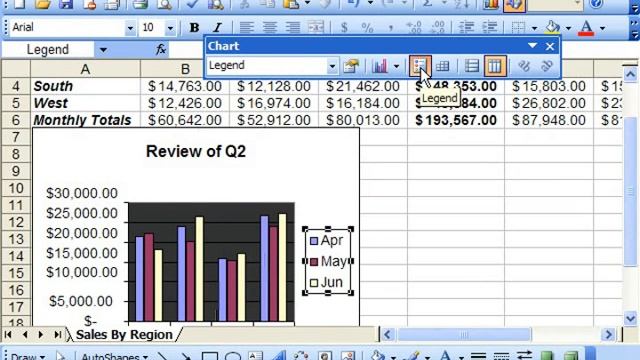Open the Chart Objects Legend dropdown arrow
The width and height of the screenshot is (640, 360).
click(332, 66)
